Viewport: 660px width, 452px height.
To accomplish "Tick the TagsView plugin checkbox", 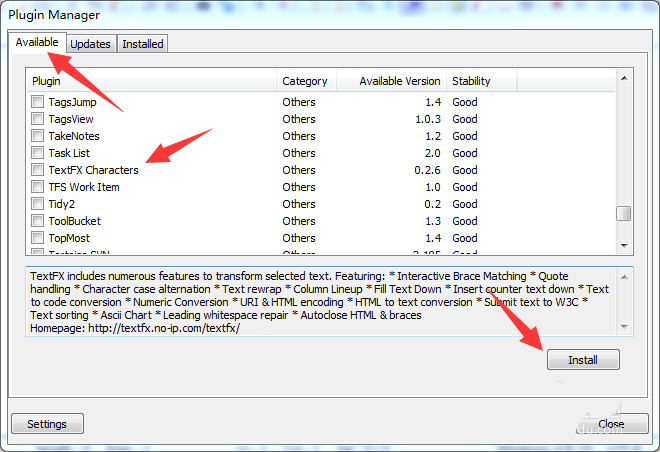I will pos(37,119).
